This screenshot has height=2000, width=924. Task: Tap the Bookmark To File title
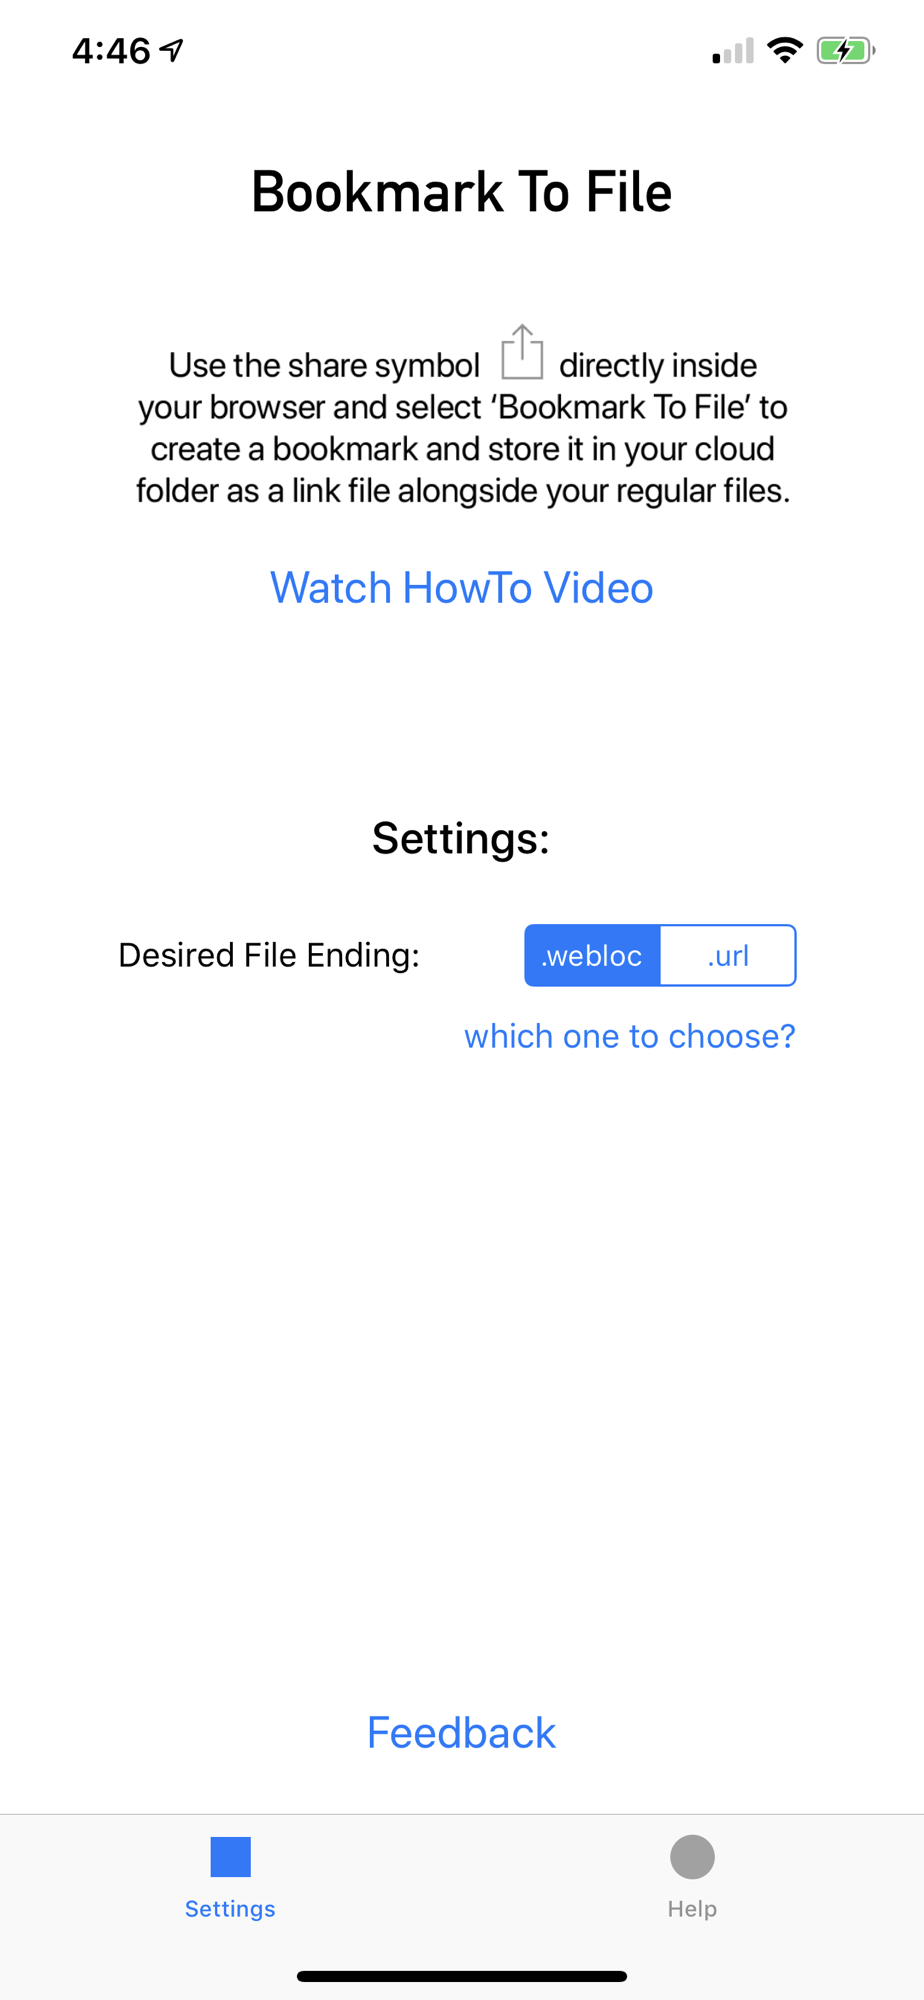462,192
